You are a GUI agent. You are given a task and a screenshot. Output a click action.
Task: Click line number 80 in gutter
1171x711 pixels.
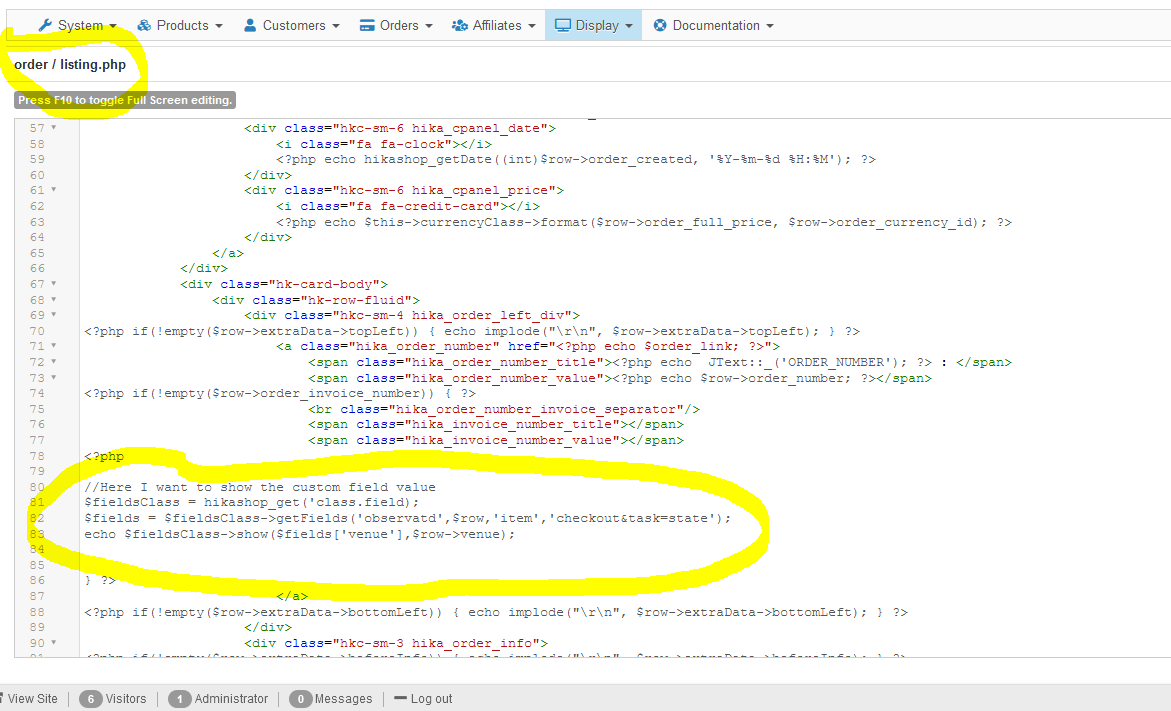(37, 487)
